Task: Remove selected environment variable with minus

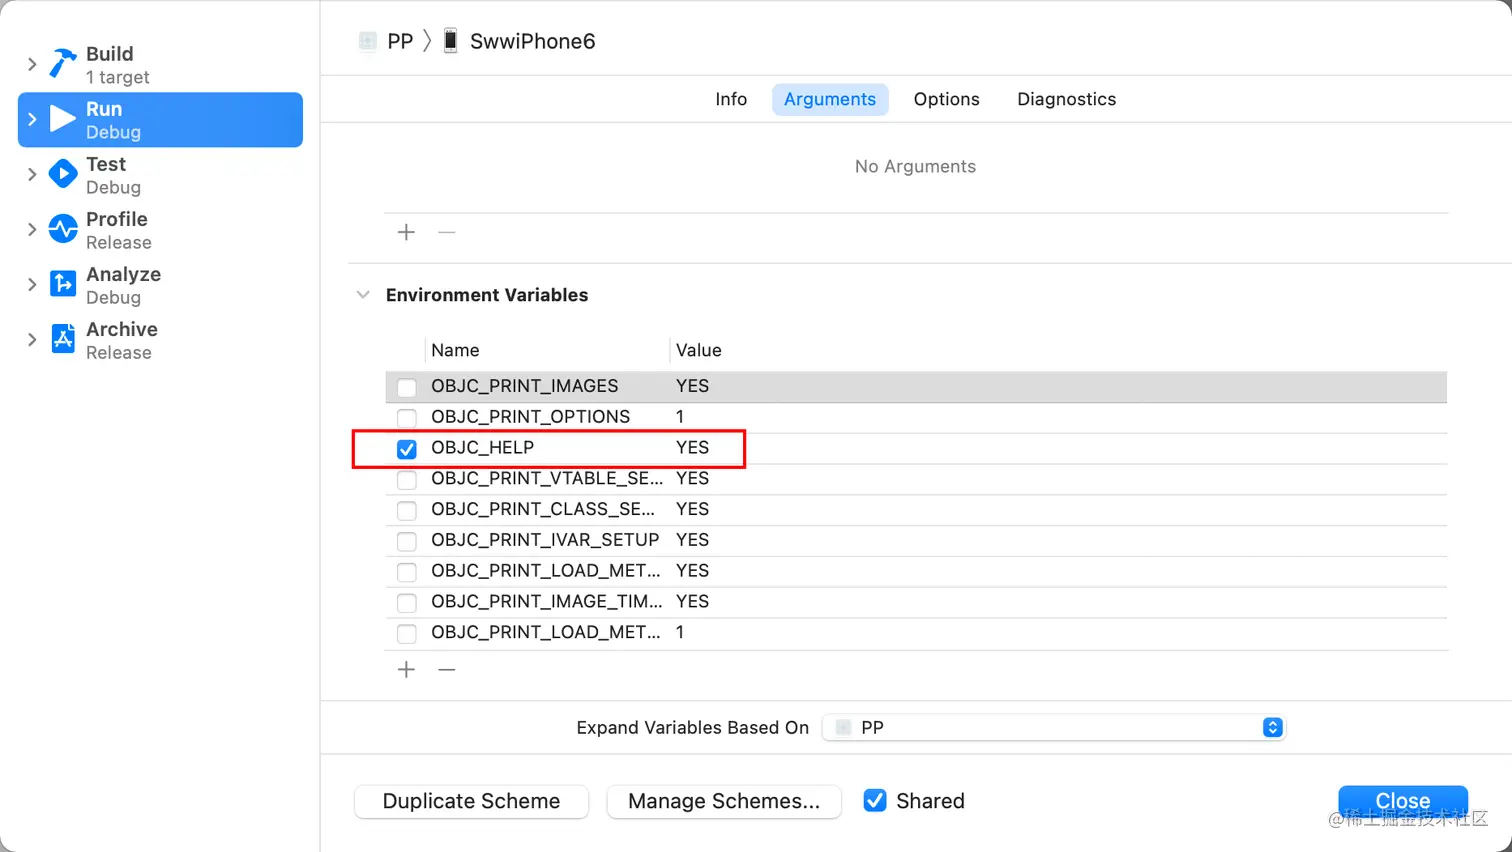Action: (447, 669)
